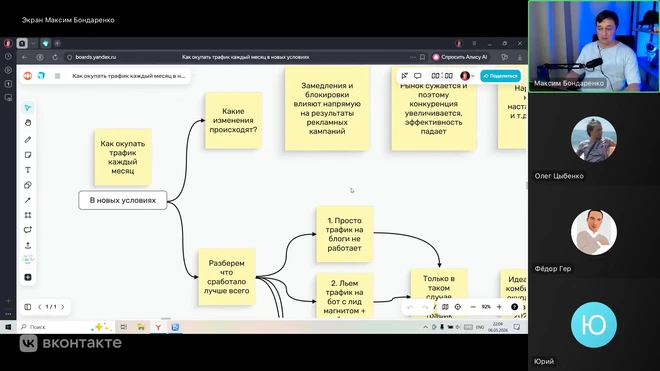Toggle the frames side panel
660x371 pixels.
coord(28,307)
